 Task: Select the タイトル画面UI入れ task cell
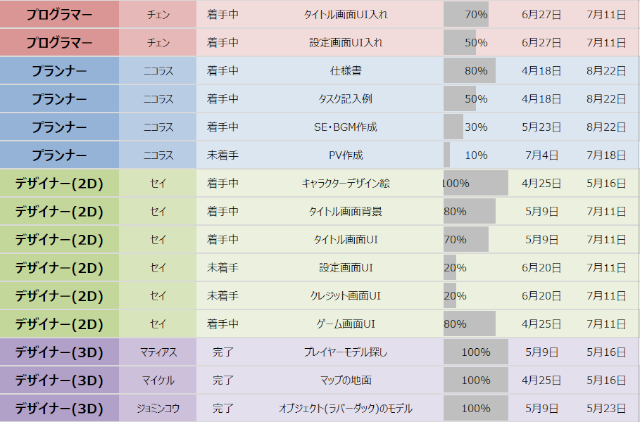[x=344, y=15]
